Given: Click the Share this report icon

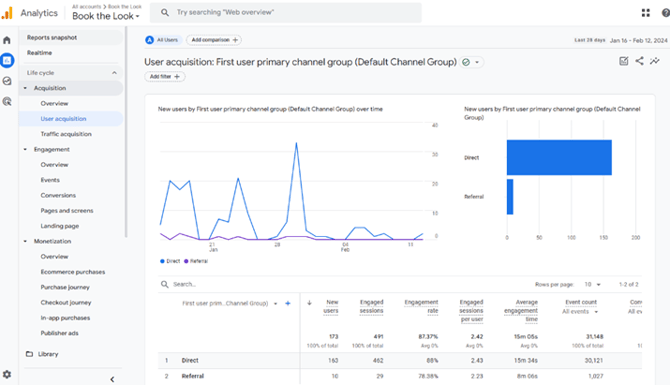Looking at the screenshot, I should point(639,61).
